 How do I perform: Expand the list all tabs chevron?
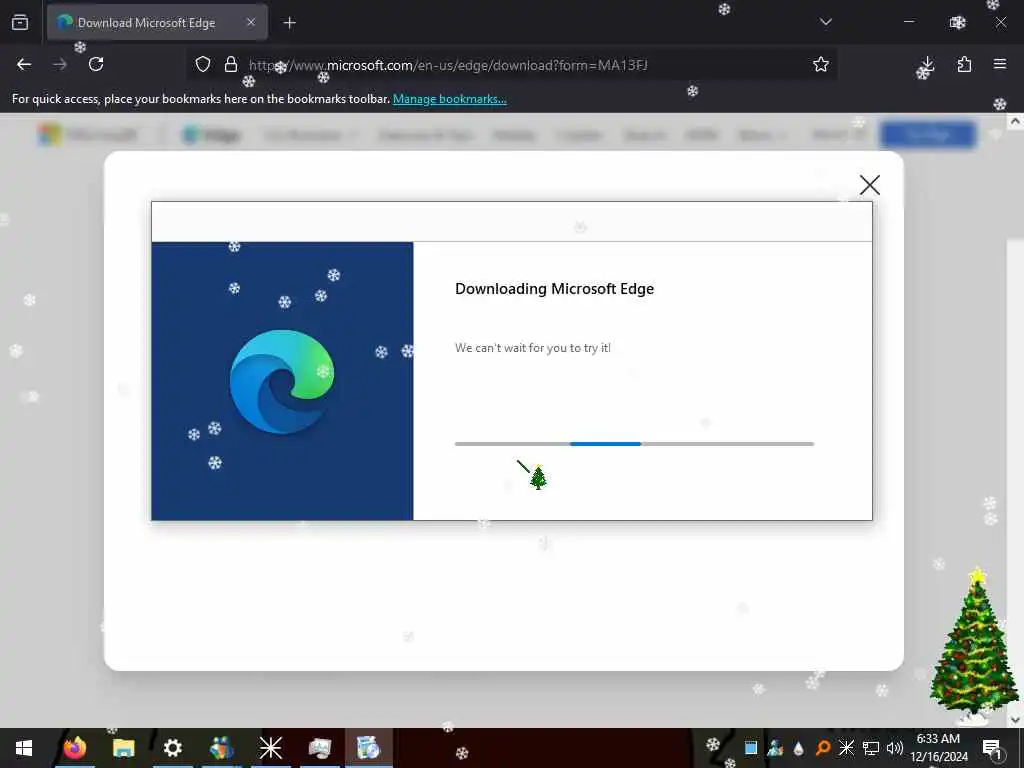825,22
